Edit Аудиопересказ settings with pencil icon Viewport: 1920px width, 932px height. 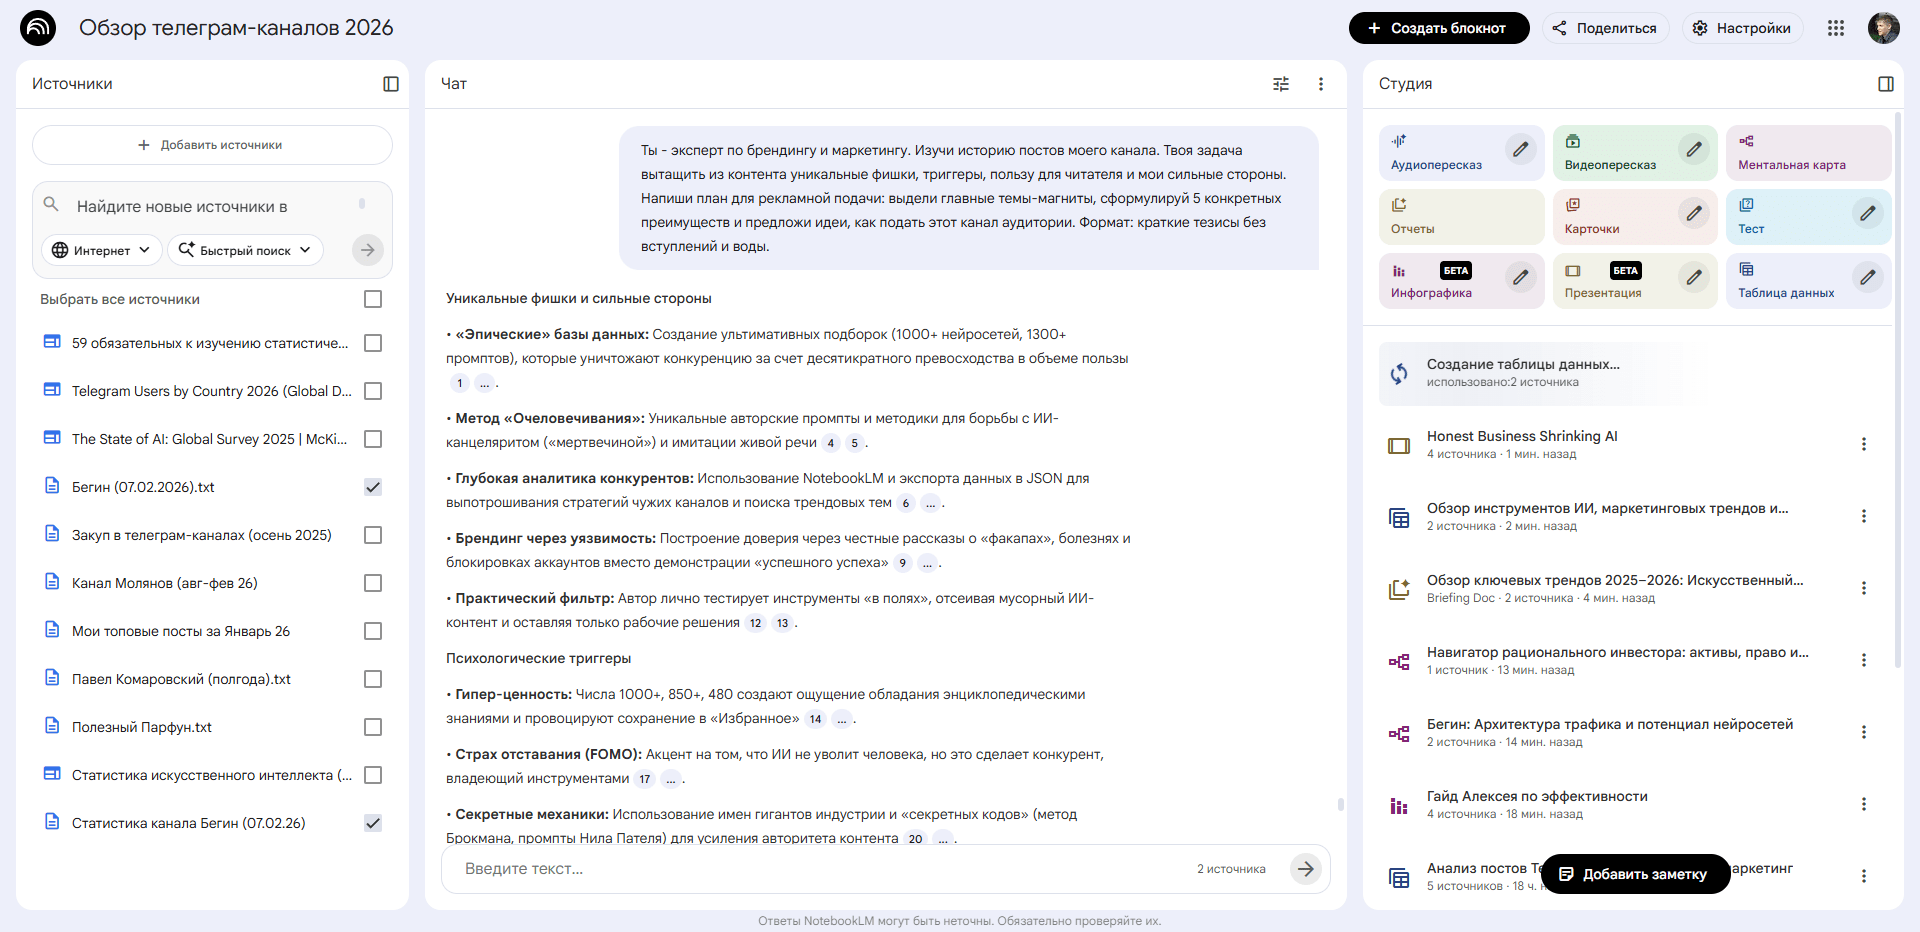point(1520,150)
